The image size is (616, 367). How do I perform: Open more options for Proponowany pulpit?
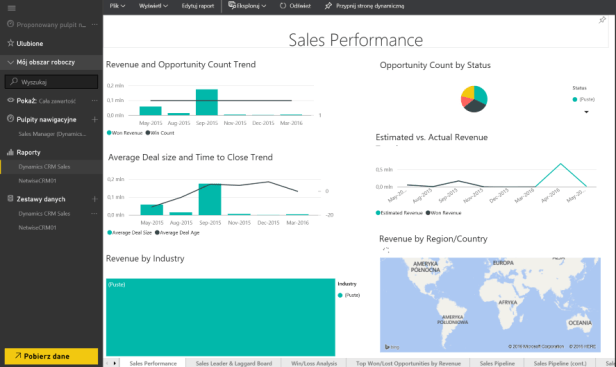click(95, 24)
